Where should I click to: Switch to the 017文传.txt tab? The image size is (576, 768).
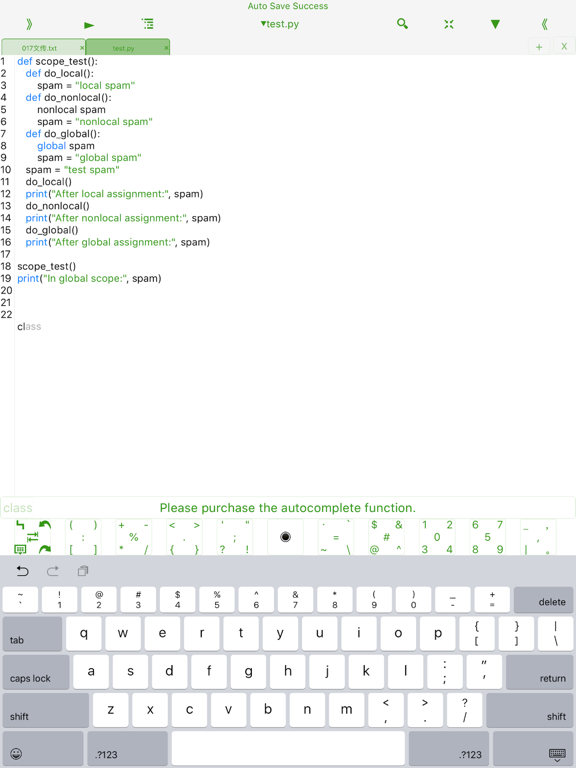pyautogui.click(x=39, y=48)
